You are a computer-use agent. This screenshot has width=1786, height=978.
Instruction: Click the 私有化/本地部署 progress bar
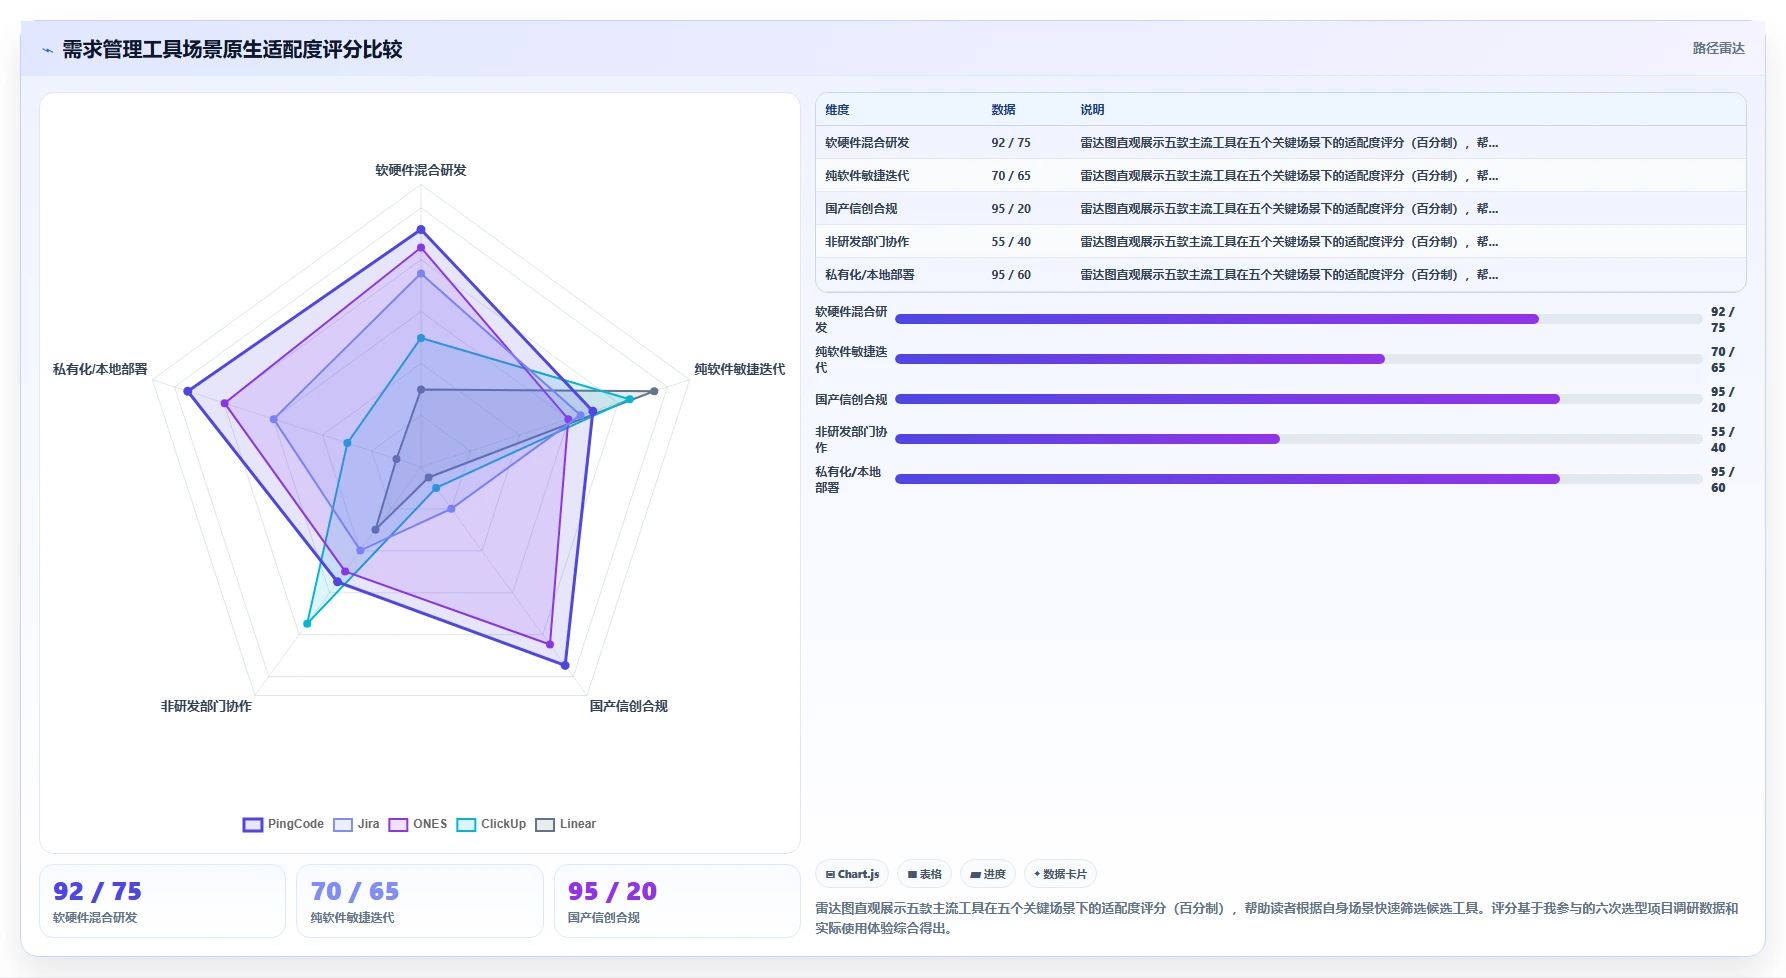click(1298, 479)
